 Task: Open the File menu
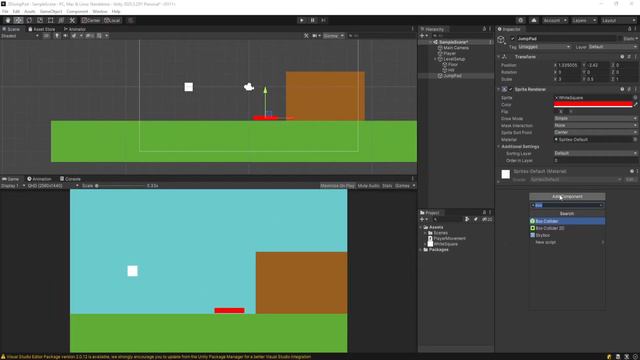pos(5,11)
